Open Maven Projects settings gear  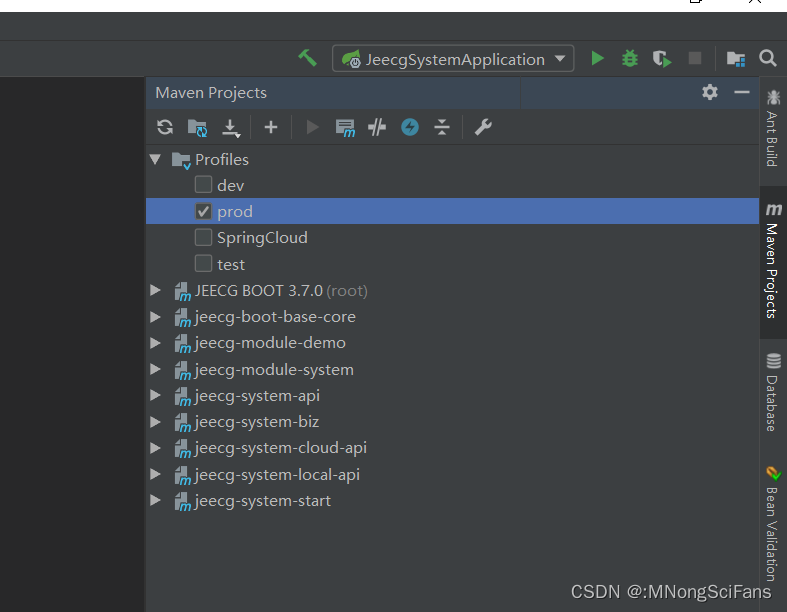point(710,92)
